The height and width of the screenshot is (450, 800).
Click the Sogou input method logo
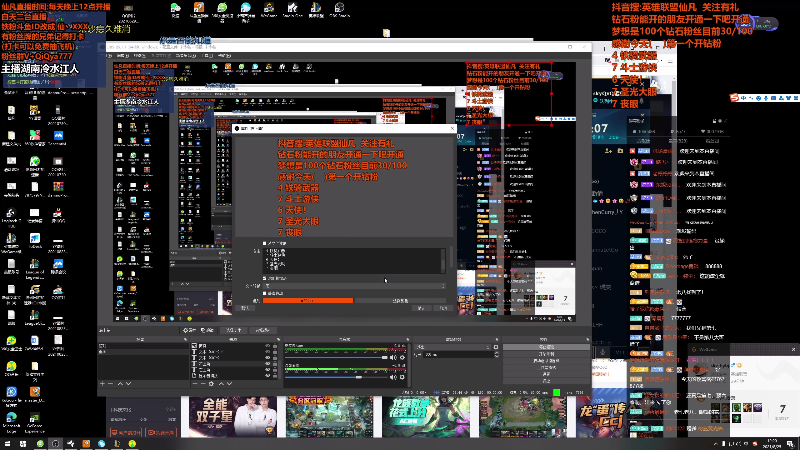tap(734, 97)
